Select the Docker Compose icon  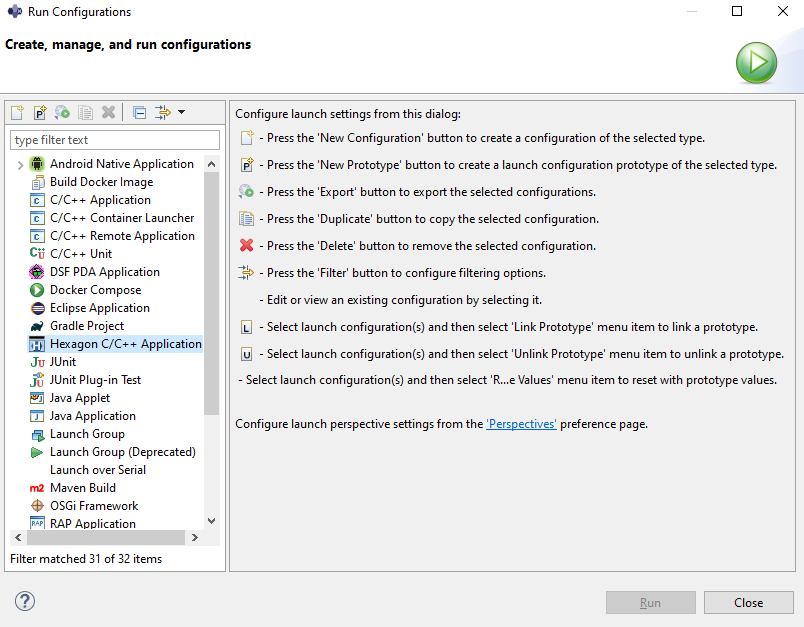point(37,290)
